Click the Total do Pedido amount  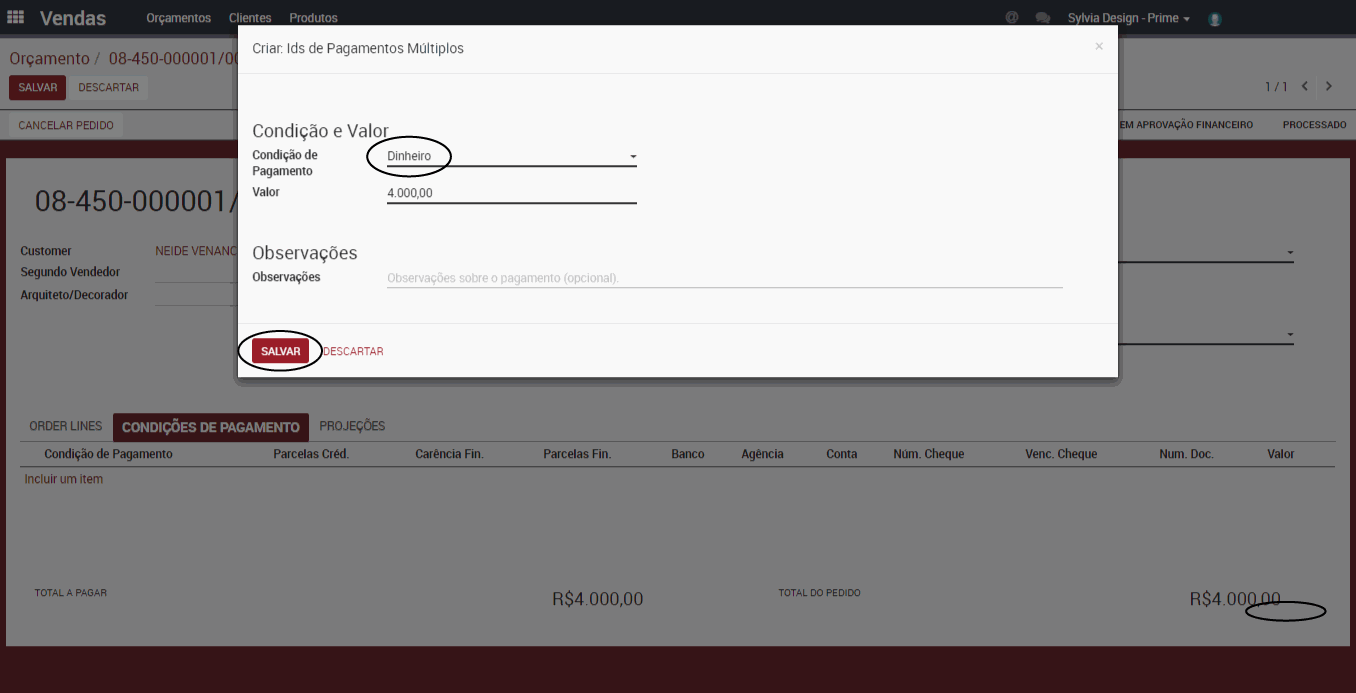pyautogui.click(x=1235, y=599)
